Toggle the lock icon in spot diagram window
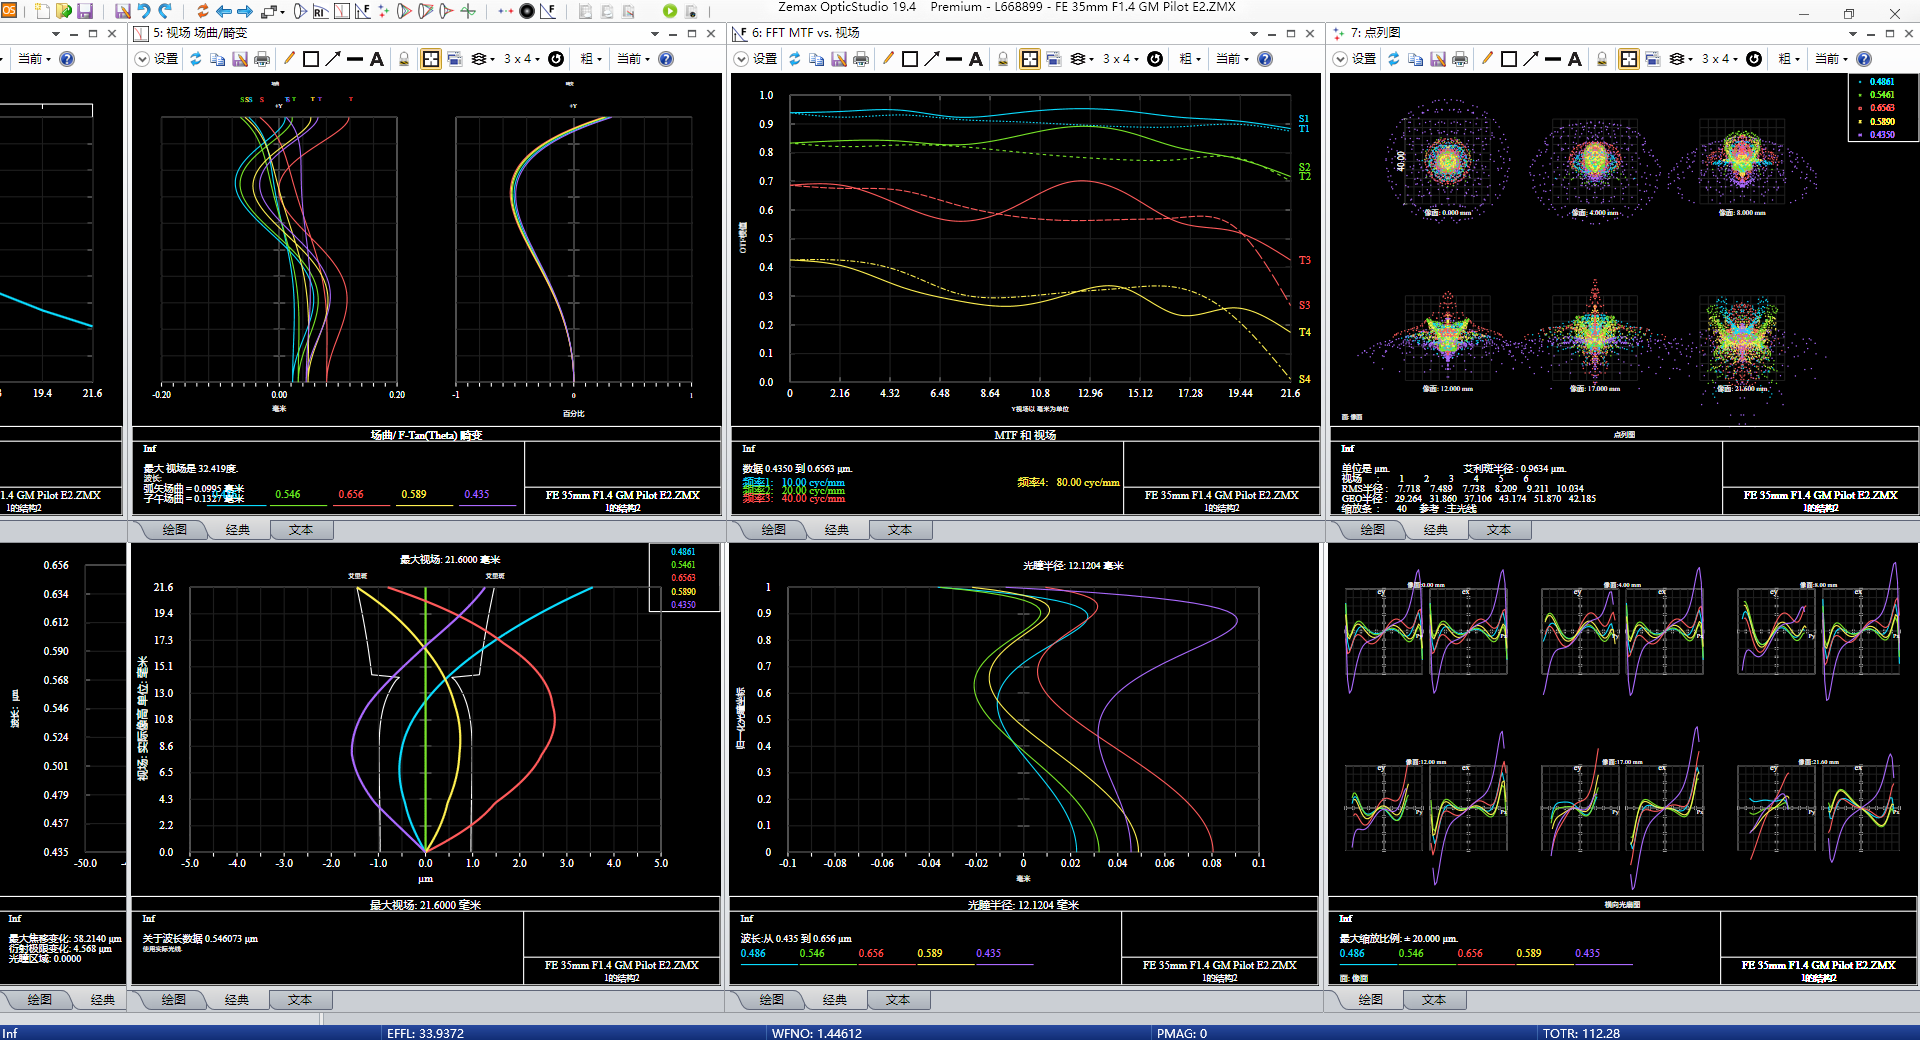The height and width of the screenshot is (1040, 1920). pyautogui.click(x=1602, y=59)
